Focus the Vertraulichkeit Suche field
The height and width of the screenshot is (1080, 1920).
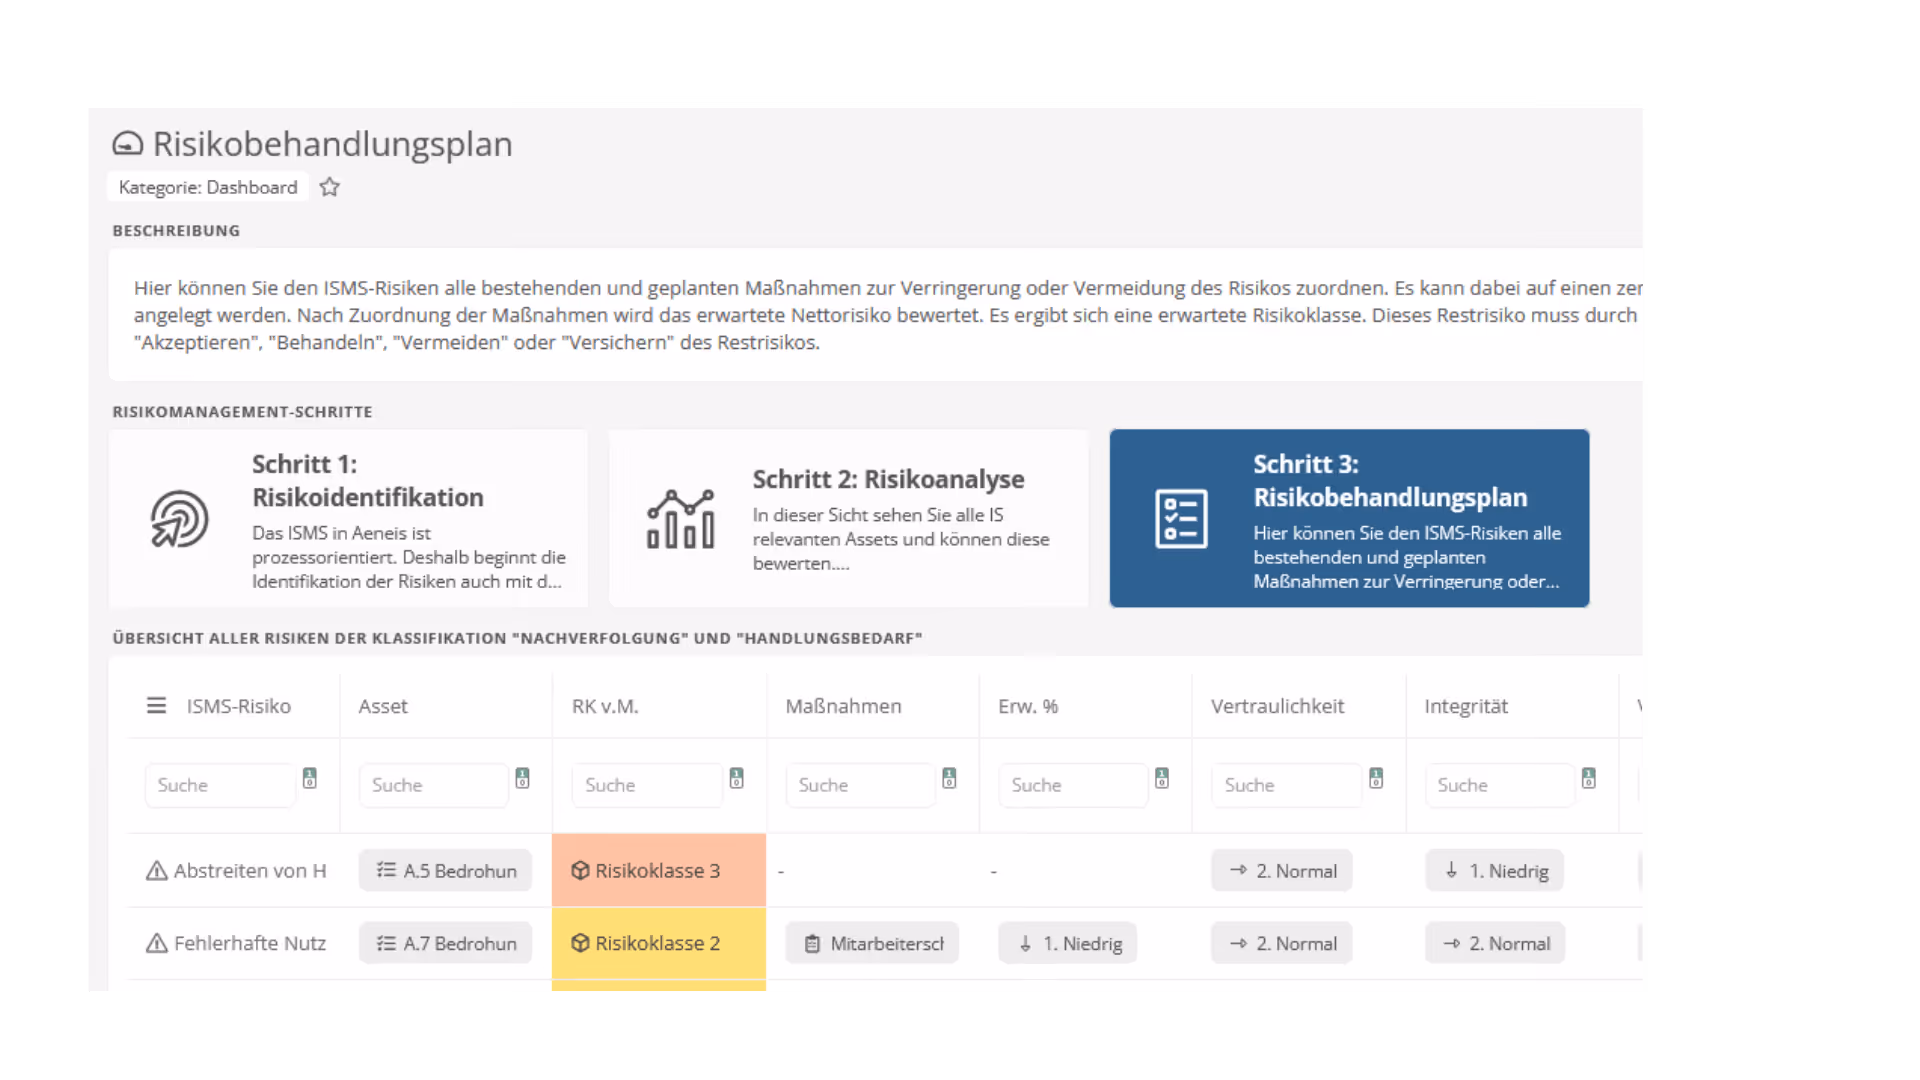1286,785
